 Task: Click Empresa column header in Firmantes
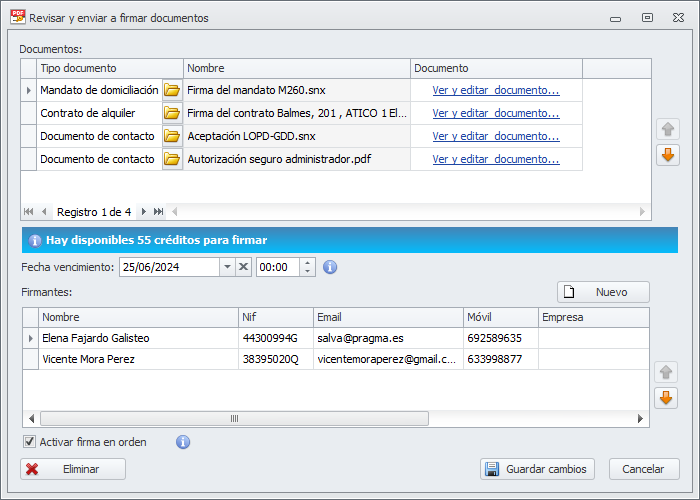[594, 317]
